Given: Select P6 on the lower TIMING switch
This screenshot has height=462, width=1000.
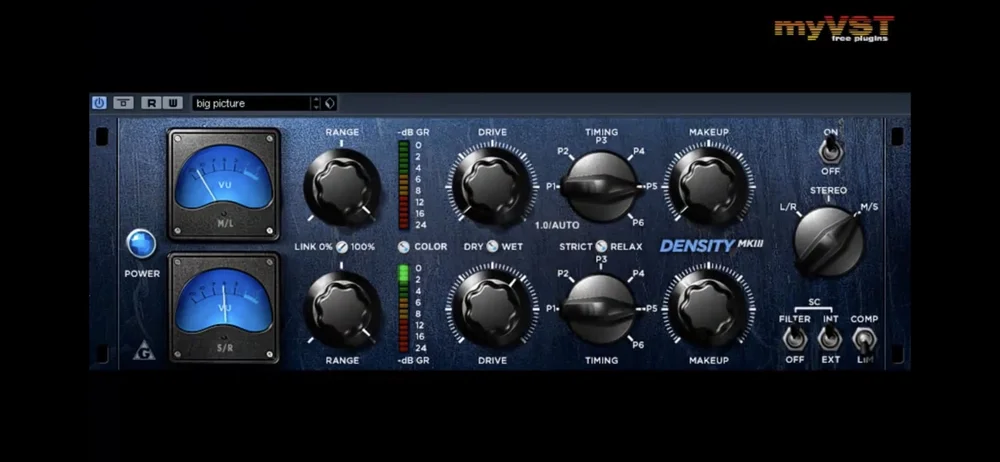Looking at the screenshot, I should pos(638,345).
